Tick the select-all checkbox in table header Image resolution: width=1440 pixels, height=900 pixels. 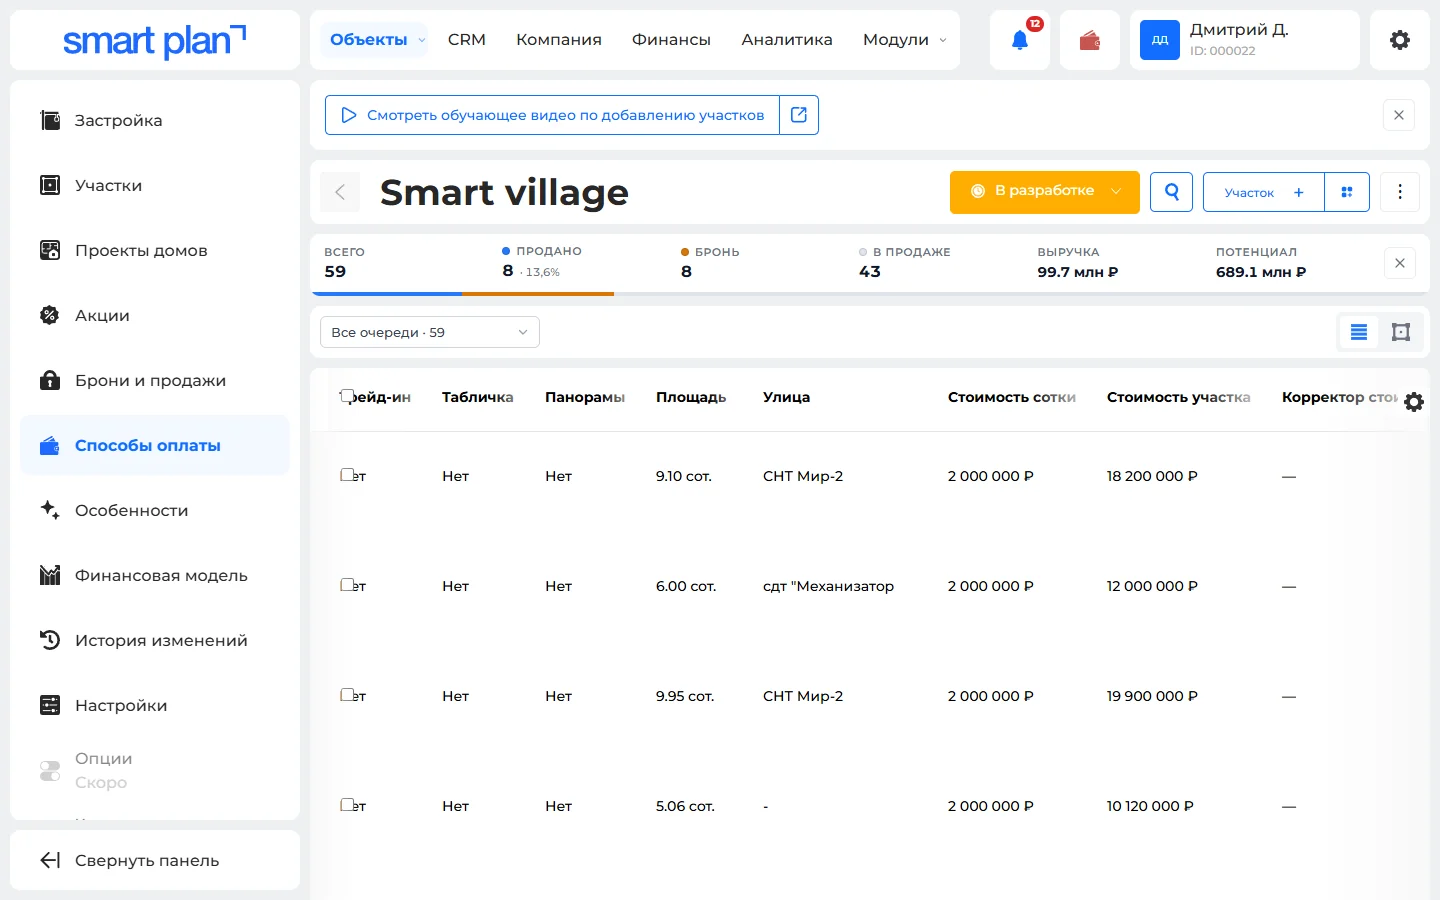click(x=347, y=396)
